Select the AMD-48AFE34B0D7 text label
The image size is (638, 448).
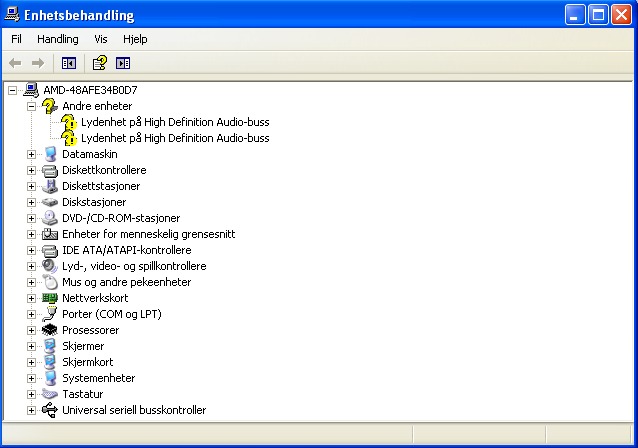click(90, 90)
